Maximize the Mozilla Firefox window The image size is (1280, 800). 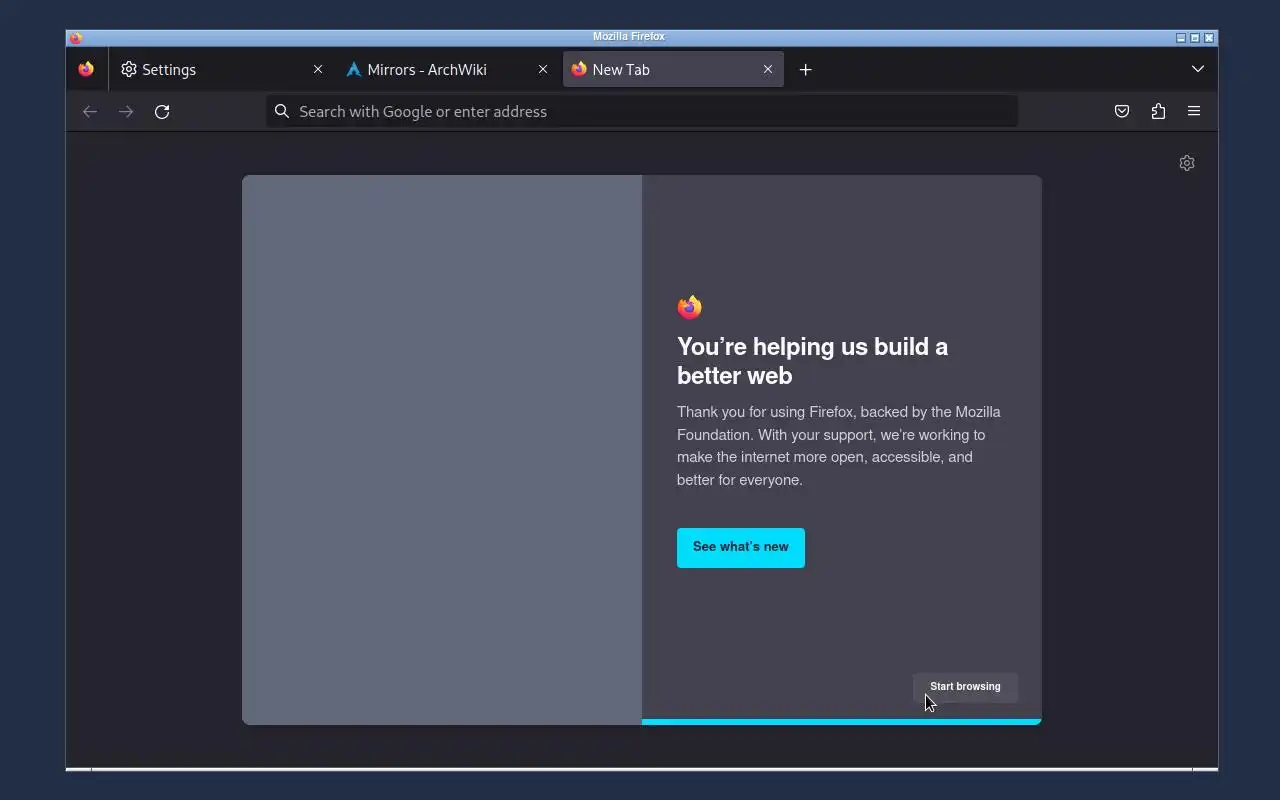click(1195, 38)
